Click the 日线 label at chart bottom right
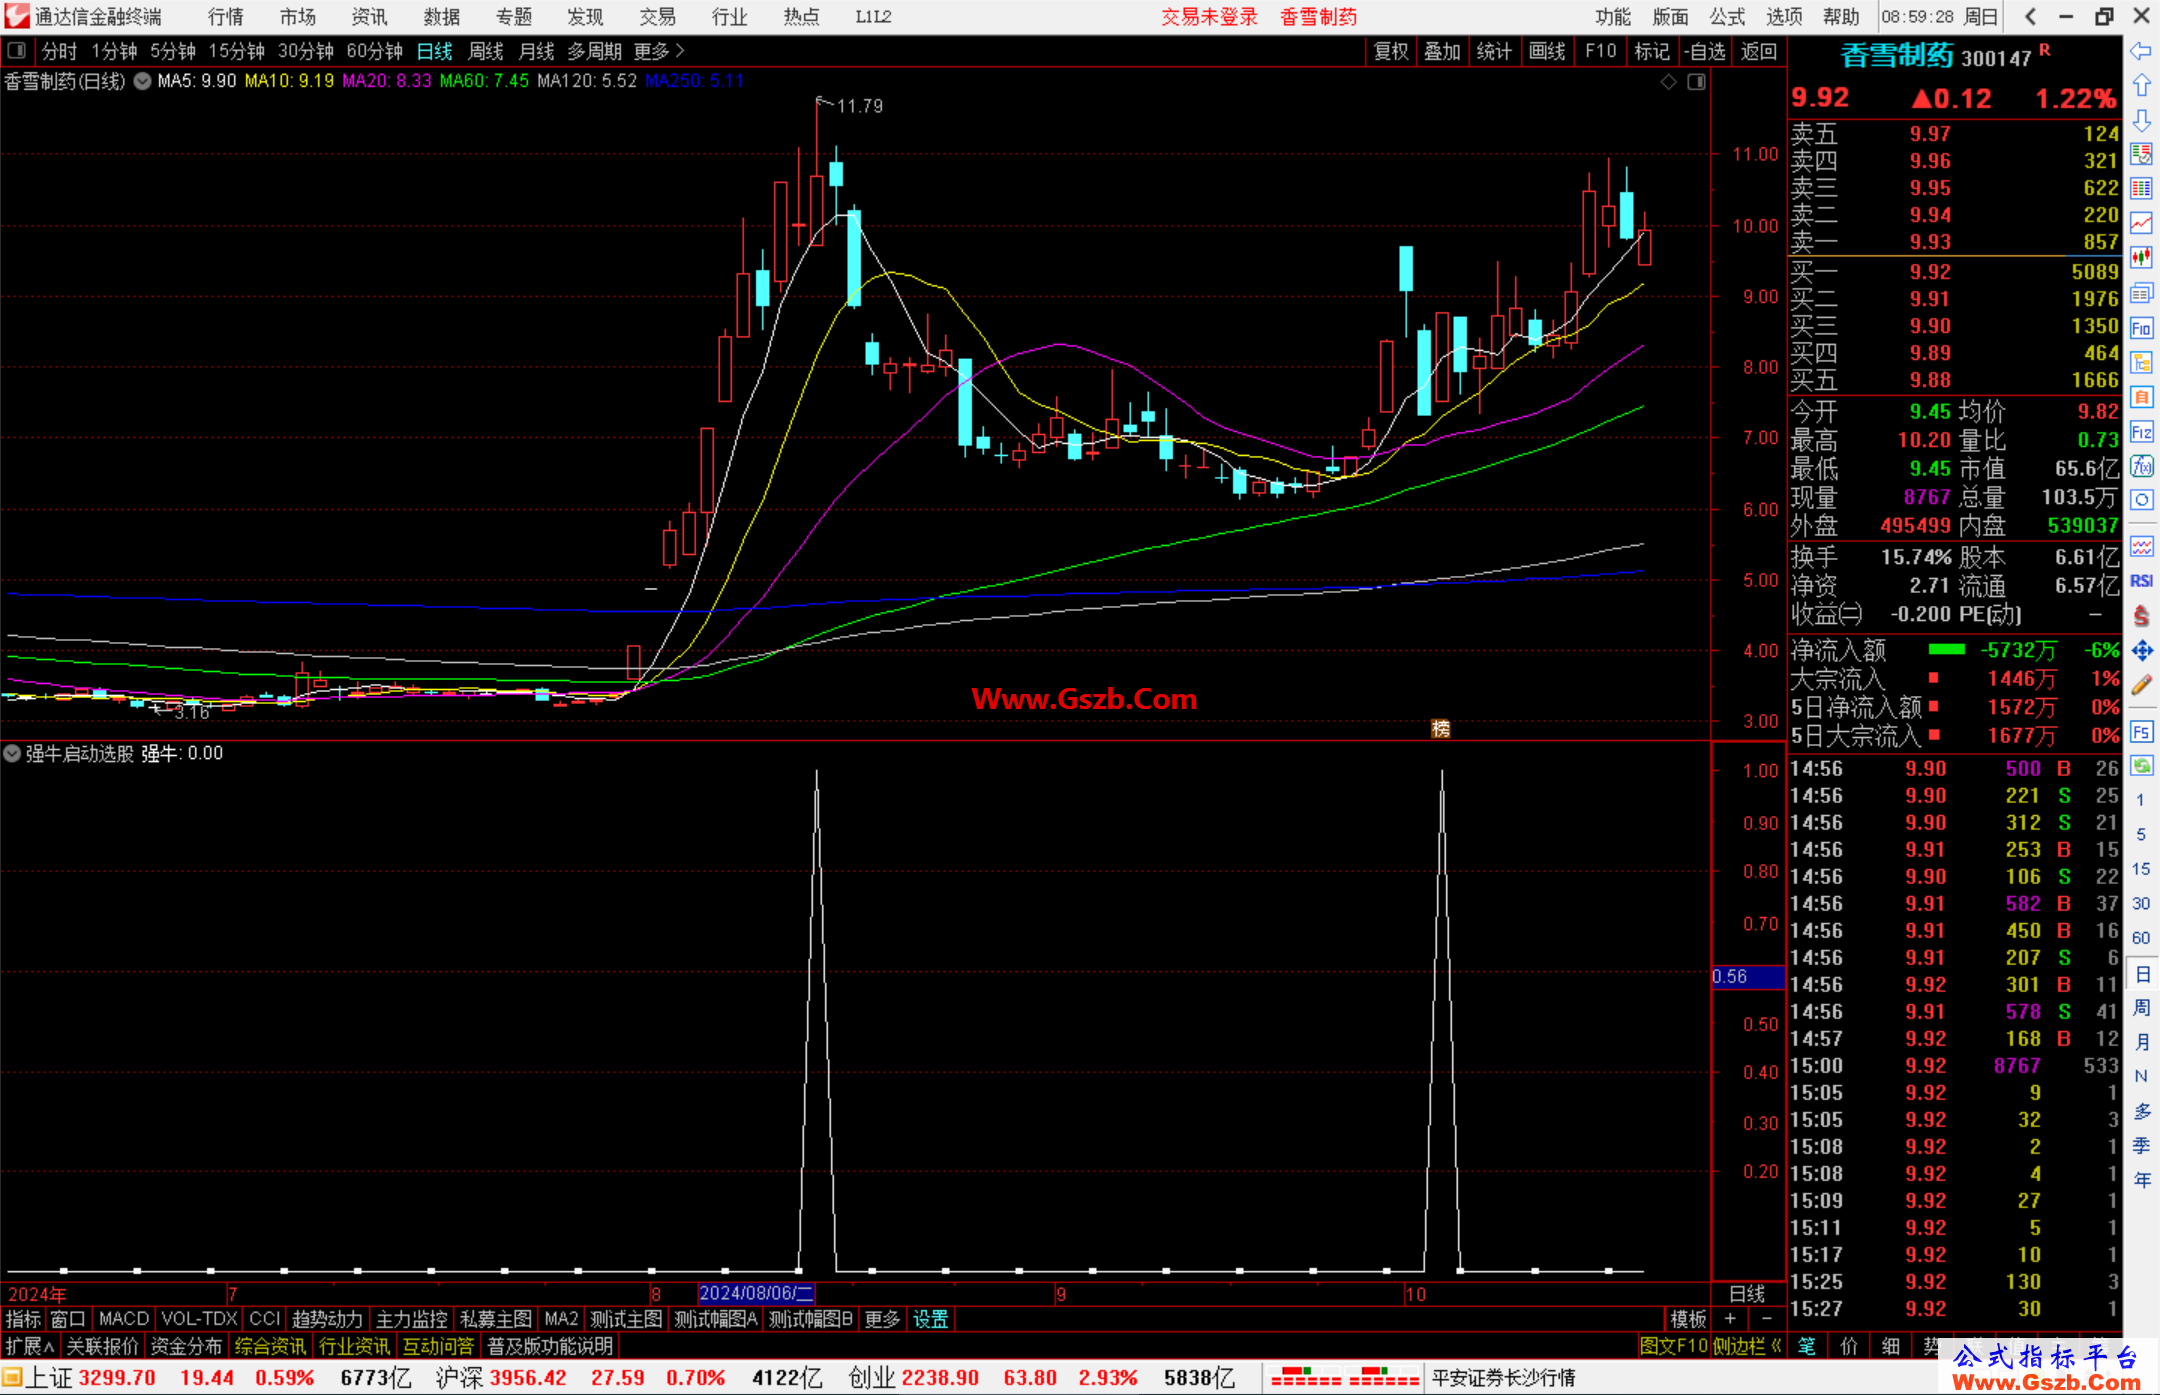This screenshot has width=2160, height=1395. point(1747,1293)
